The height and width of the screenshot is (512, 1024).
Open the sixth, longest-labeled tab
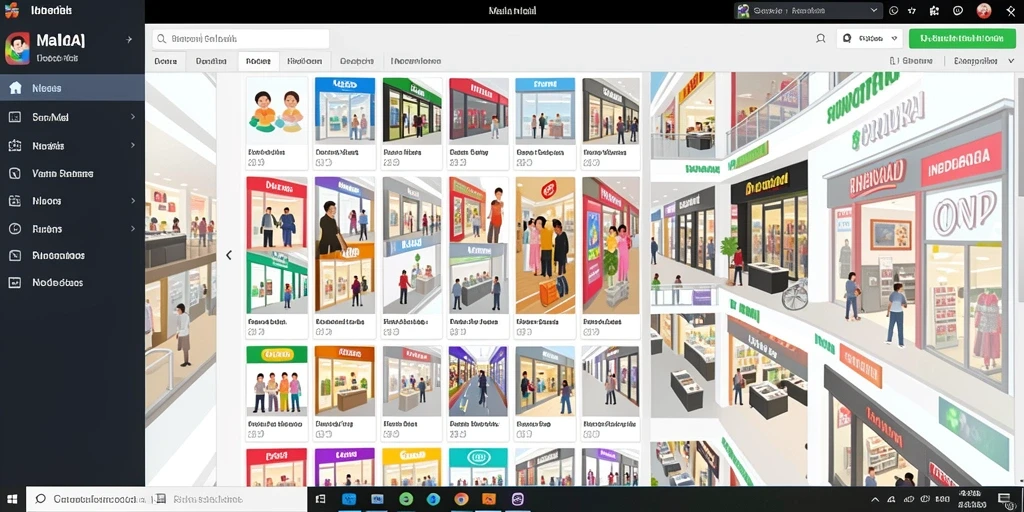[x=416, y=61]
